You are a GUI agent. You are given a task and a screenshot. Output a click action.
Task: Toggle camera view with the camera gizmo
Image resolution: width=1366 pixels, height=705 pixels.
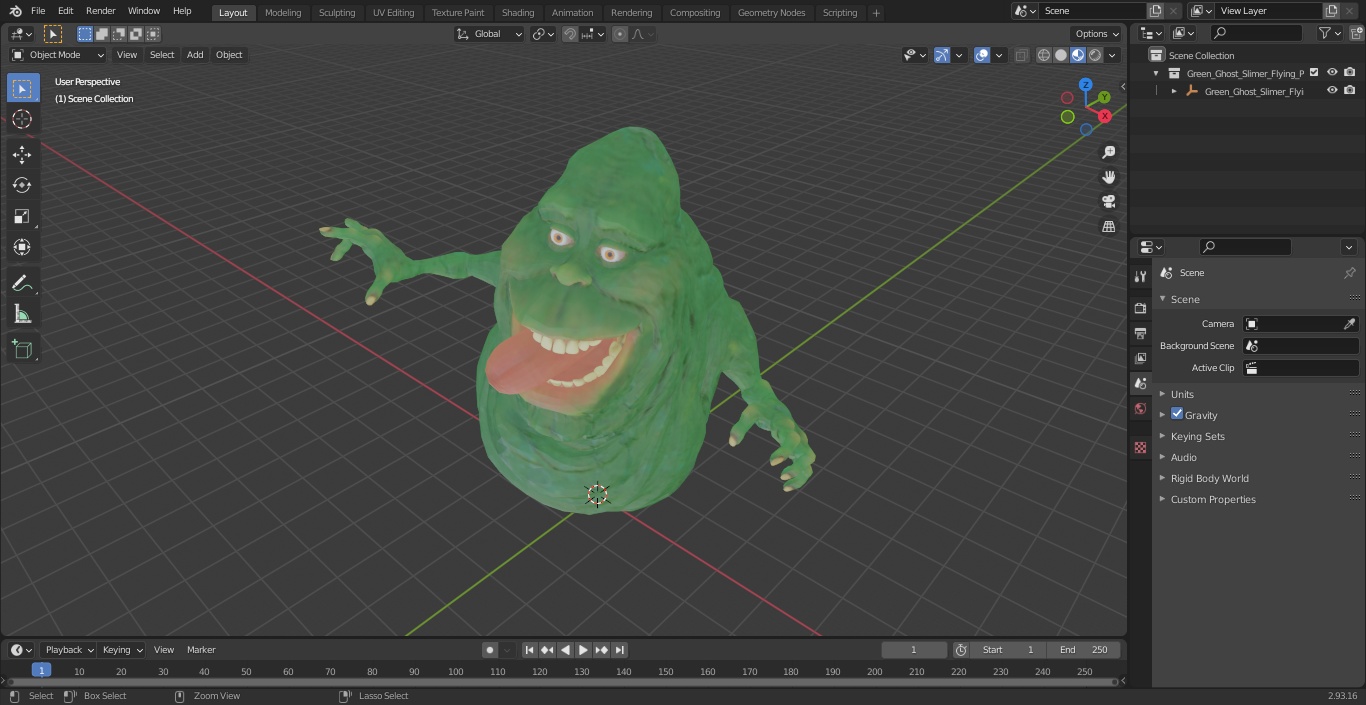coord(1108,202)
